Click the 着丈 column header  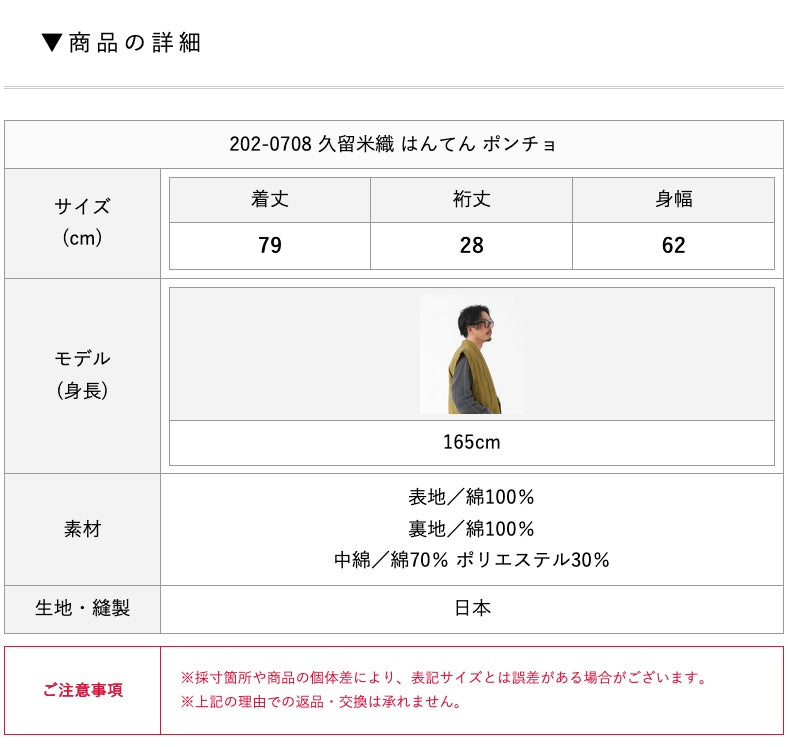270,199
